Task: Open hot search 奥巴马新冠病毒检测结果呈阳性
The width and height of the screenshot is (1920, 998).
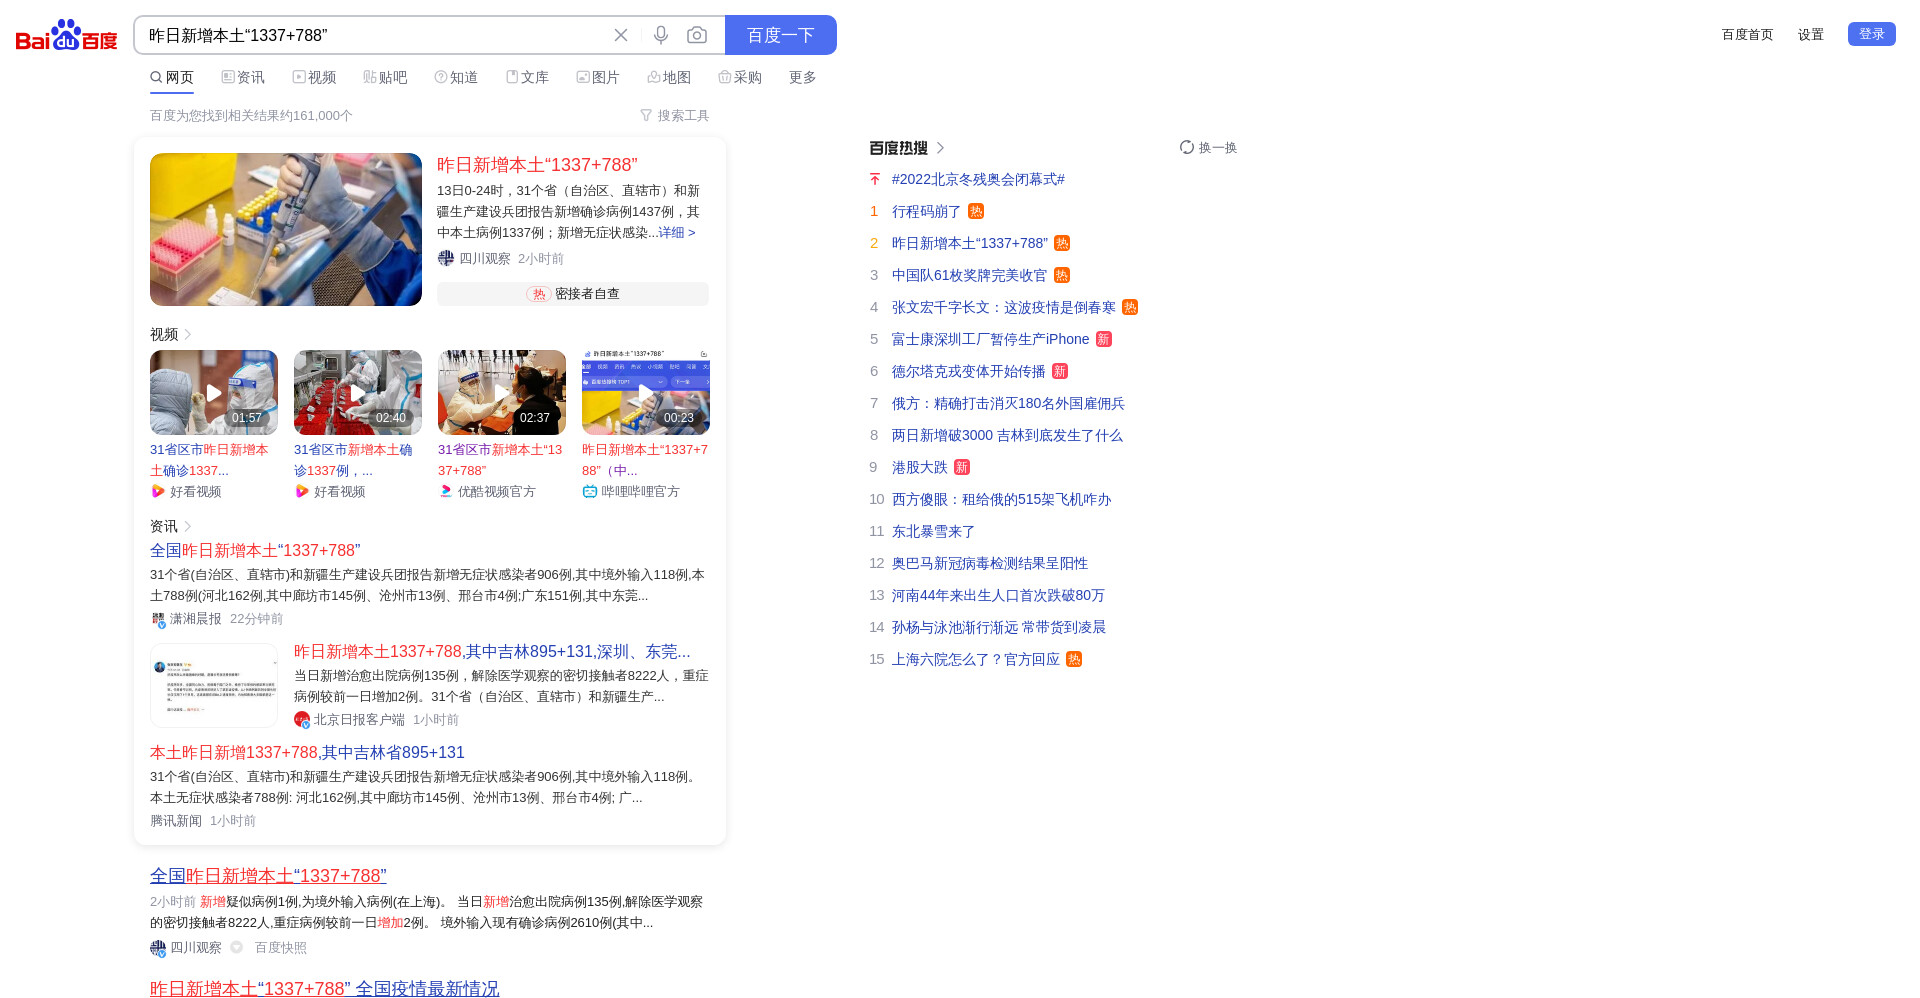Action: click(x=990, y=563)
